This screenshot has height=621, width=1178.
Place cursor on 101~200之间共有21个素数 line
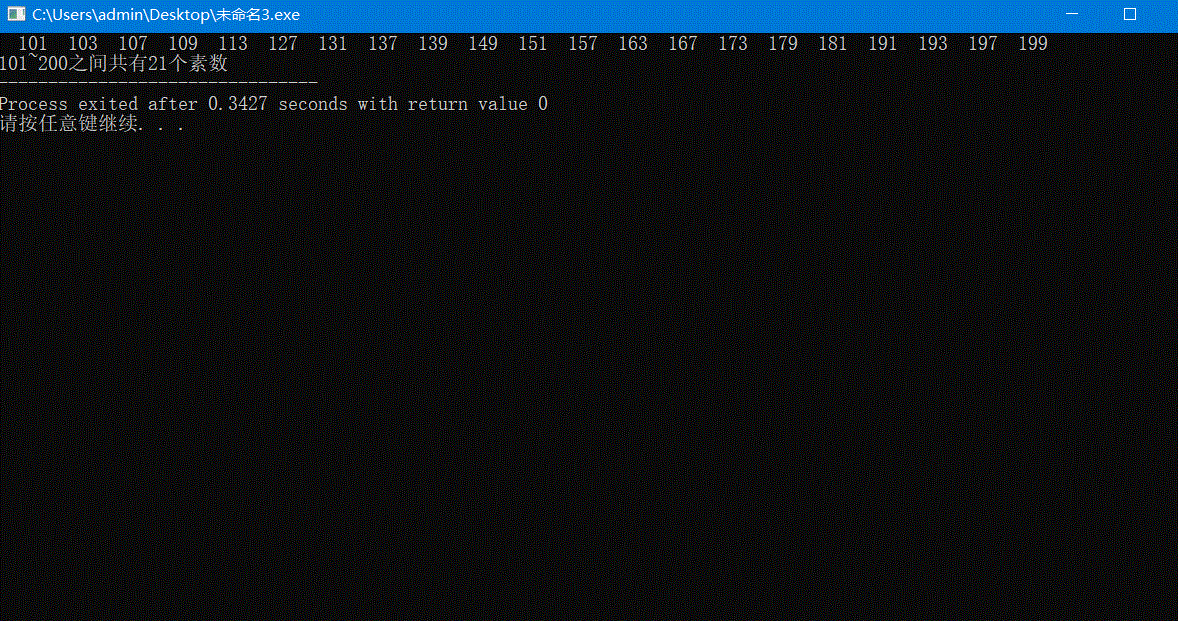pyautogui.click(x=113, y=64)
